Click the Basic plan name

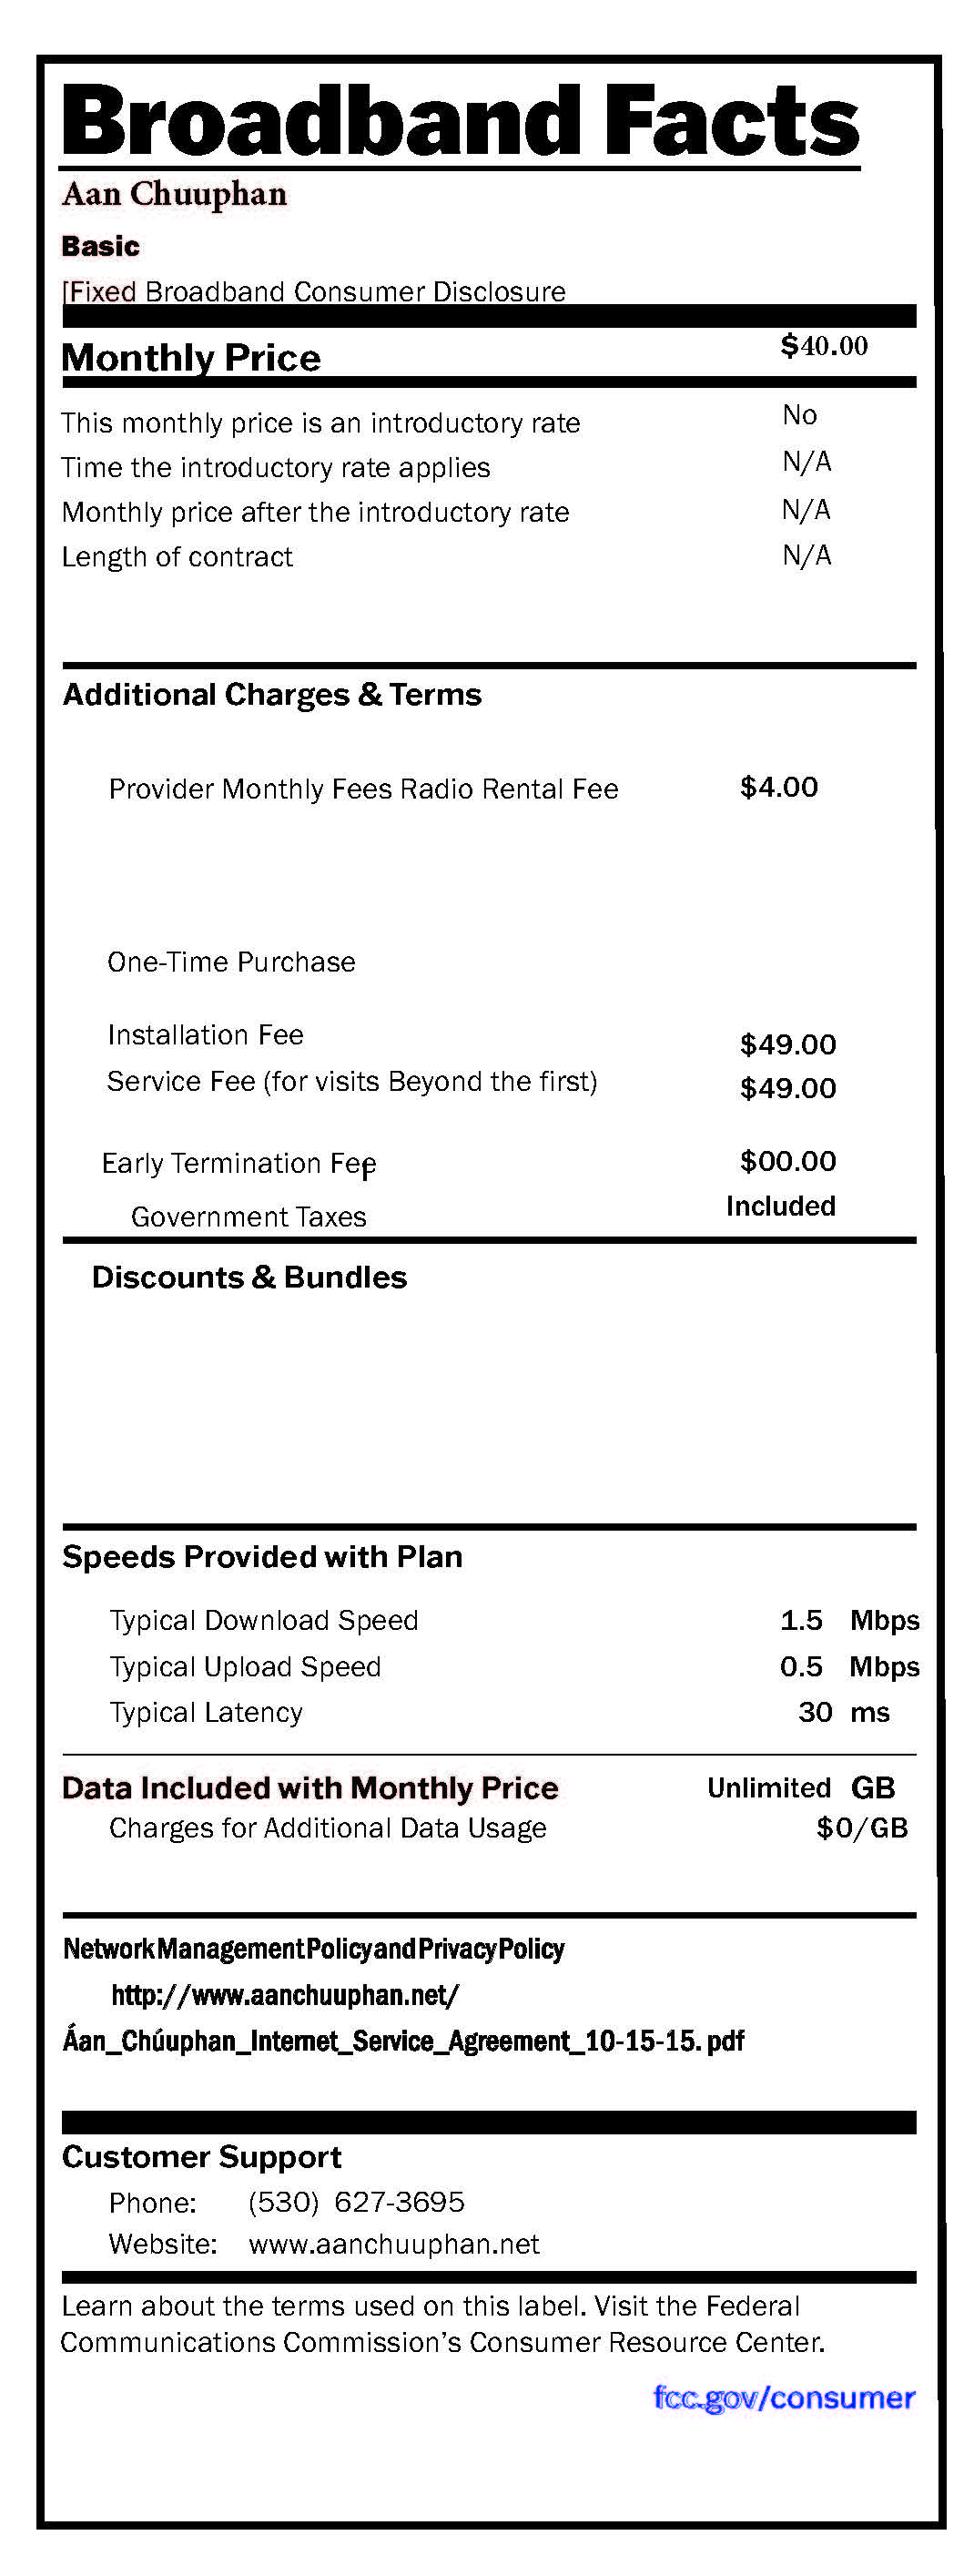tap(100, 246)
